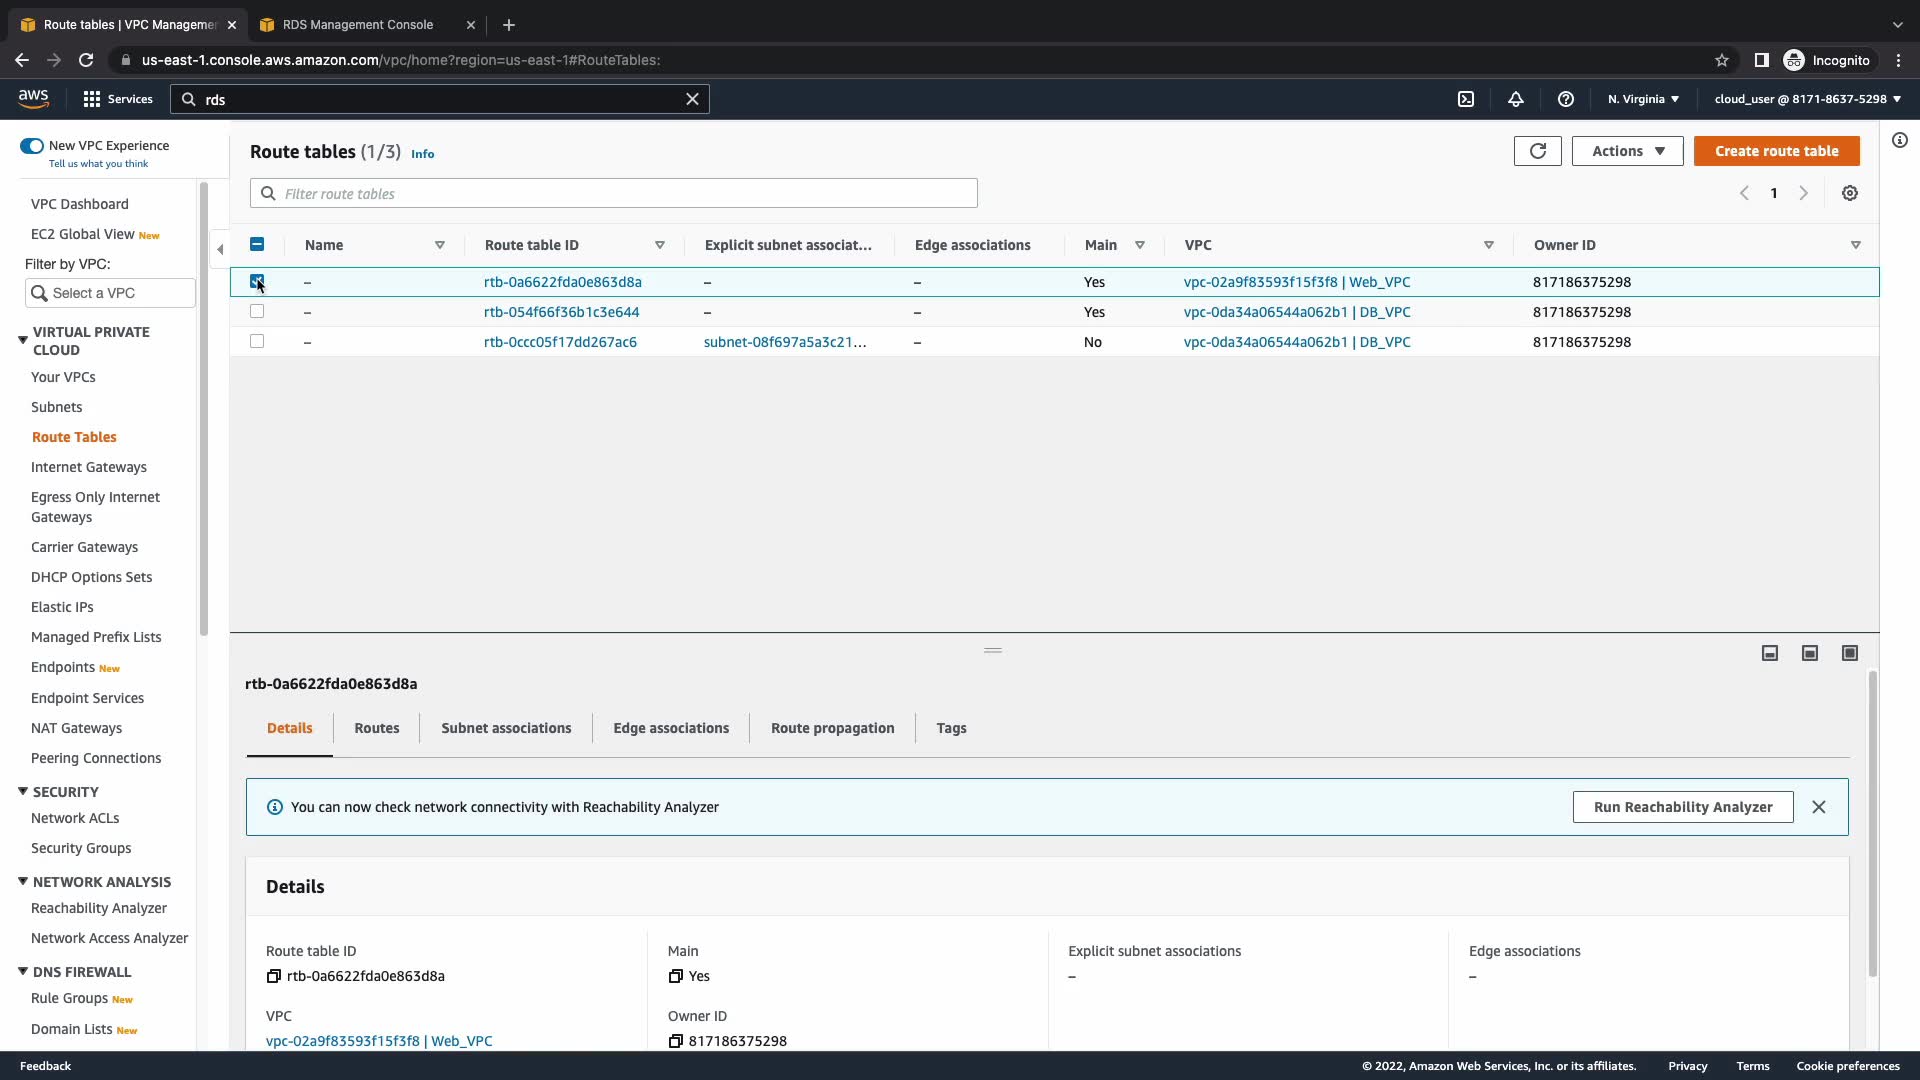Click the Filter route tables field
This screenshot has height=1080, width=1920.
click(x=614, y=194)
